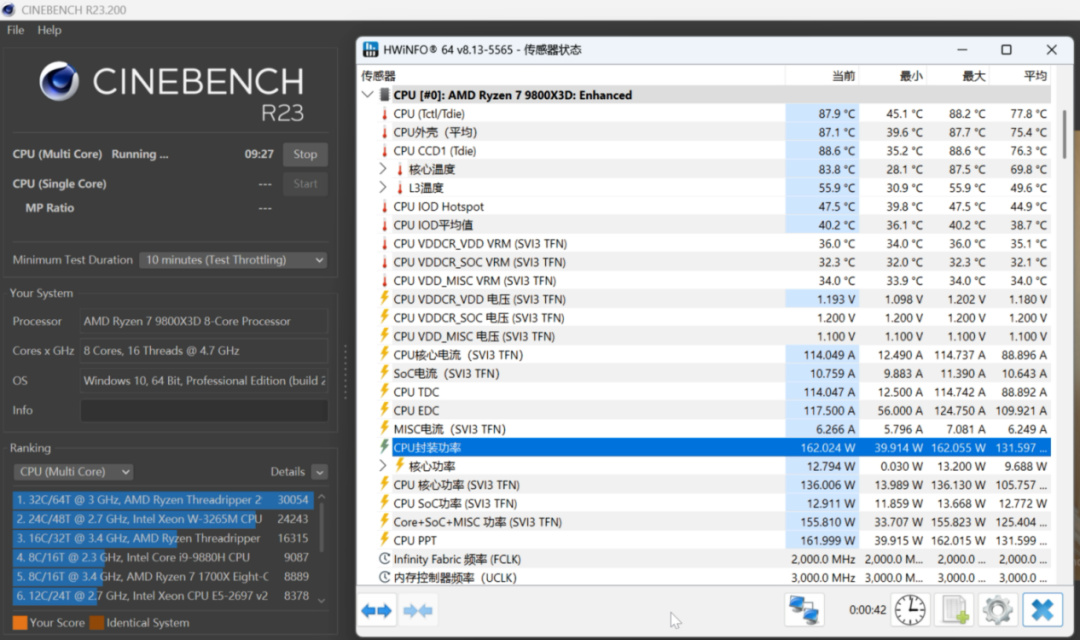Open the File menu in Cinebench
The width and height of the screenshot is (1080, 640).
click(15, 30)
